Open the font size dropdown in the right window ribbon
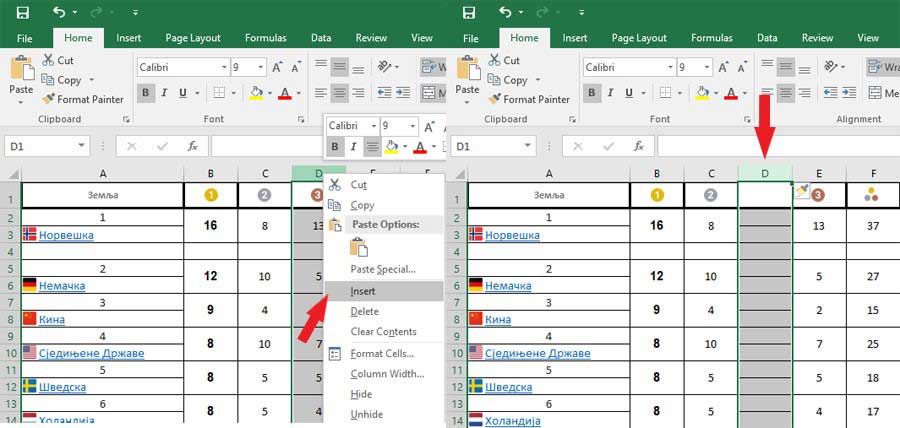The width and height of the screenshot is (900, 428). click(708, 68)
